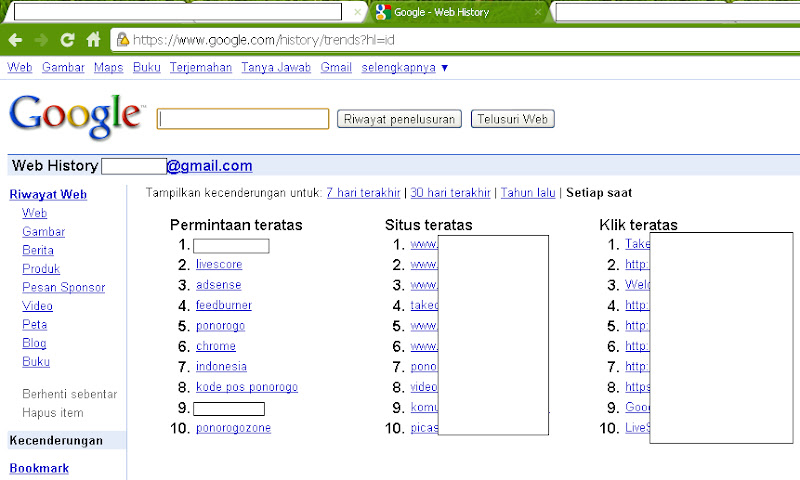Open feedburner query link
The image size is (800, 480).
(x=224, y=305)
